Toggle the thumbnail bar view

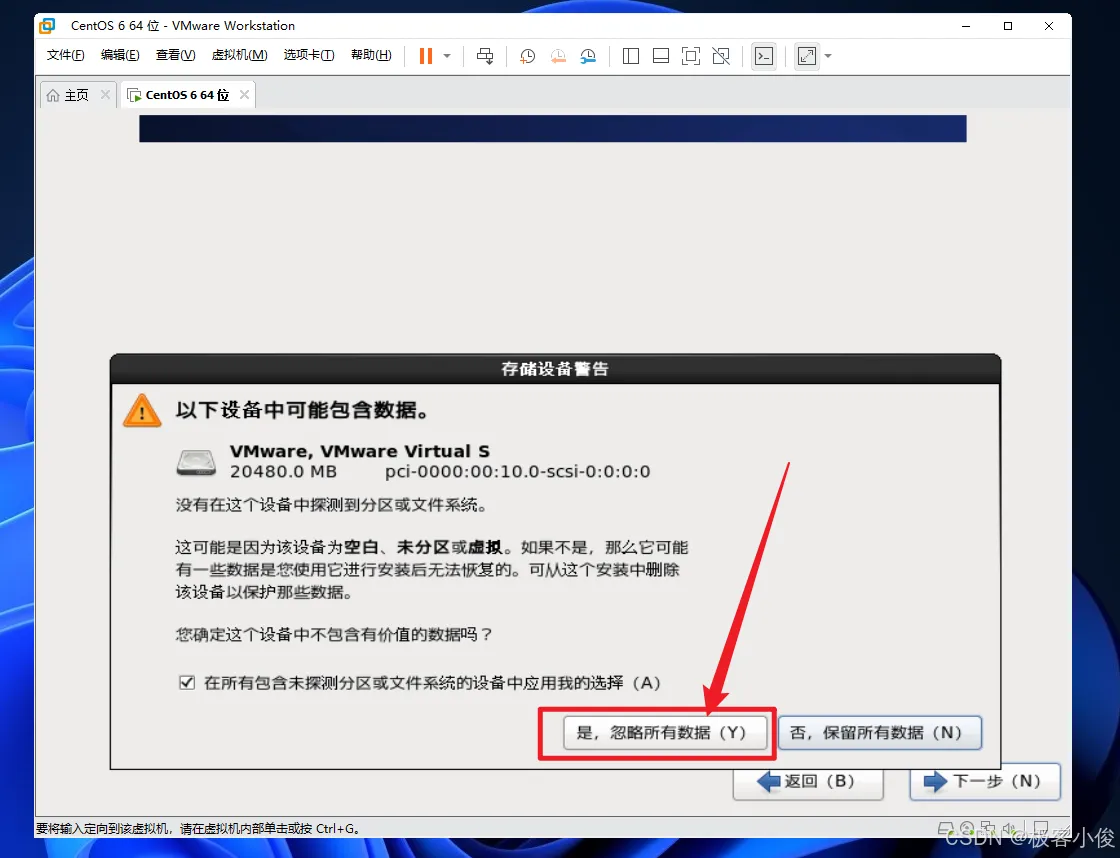(x=661, y=56)
